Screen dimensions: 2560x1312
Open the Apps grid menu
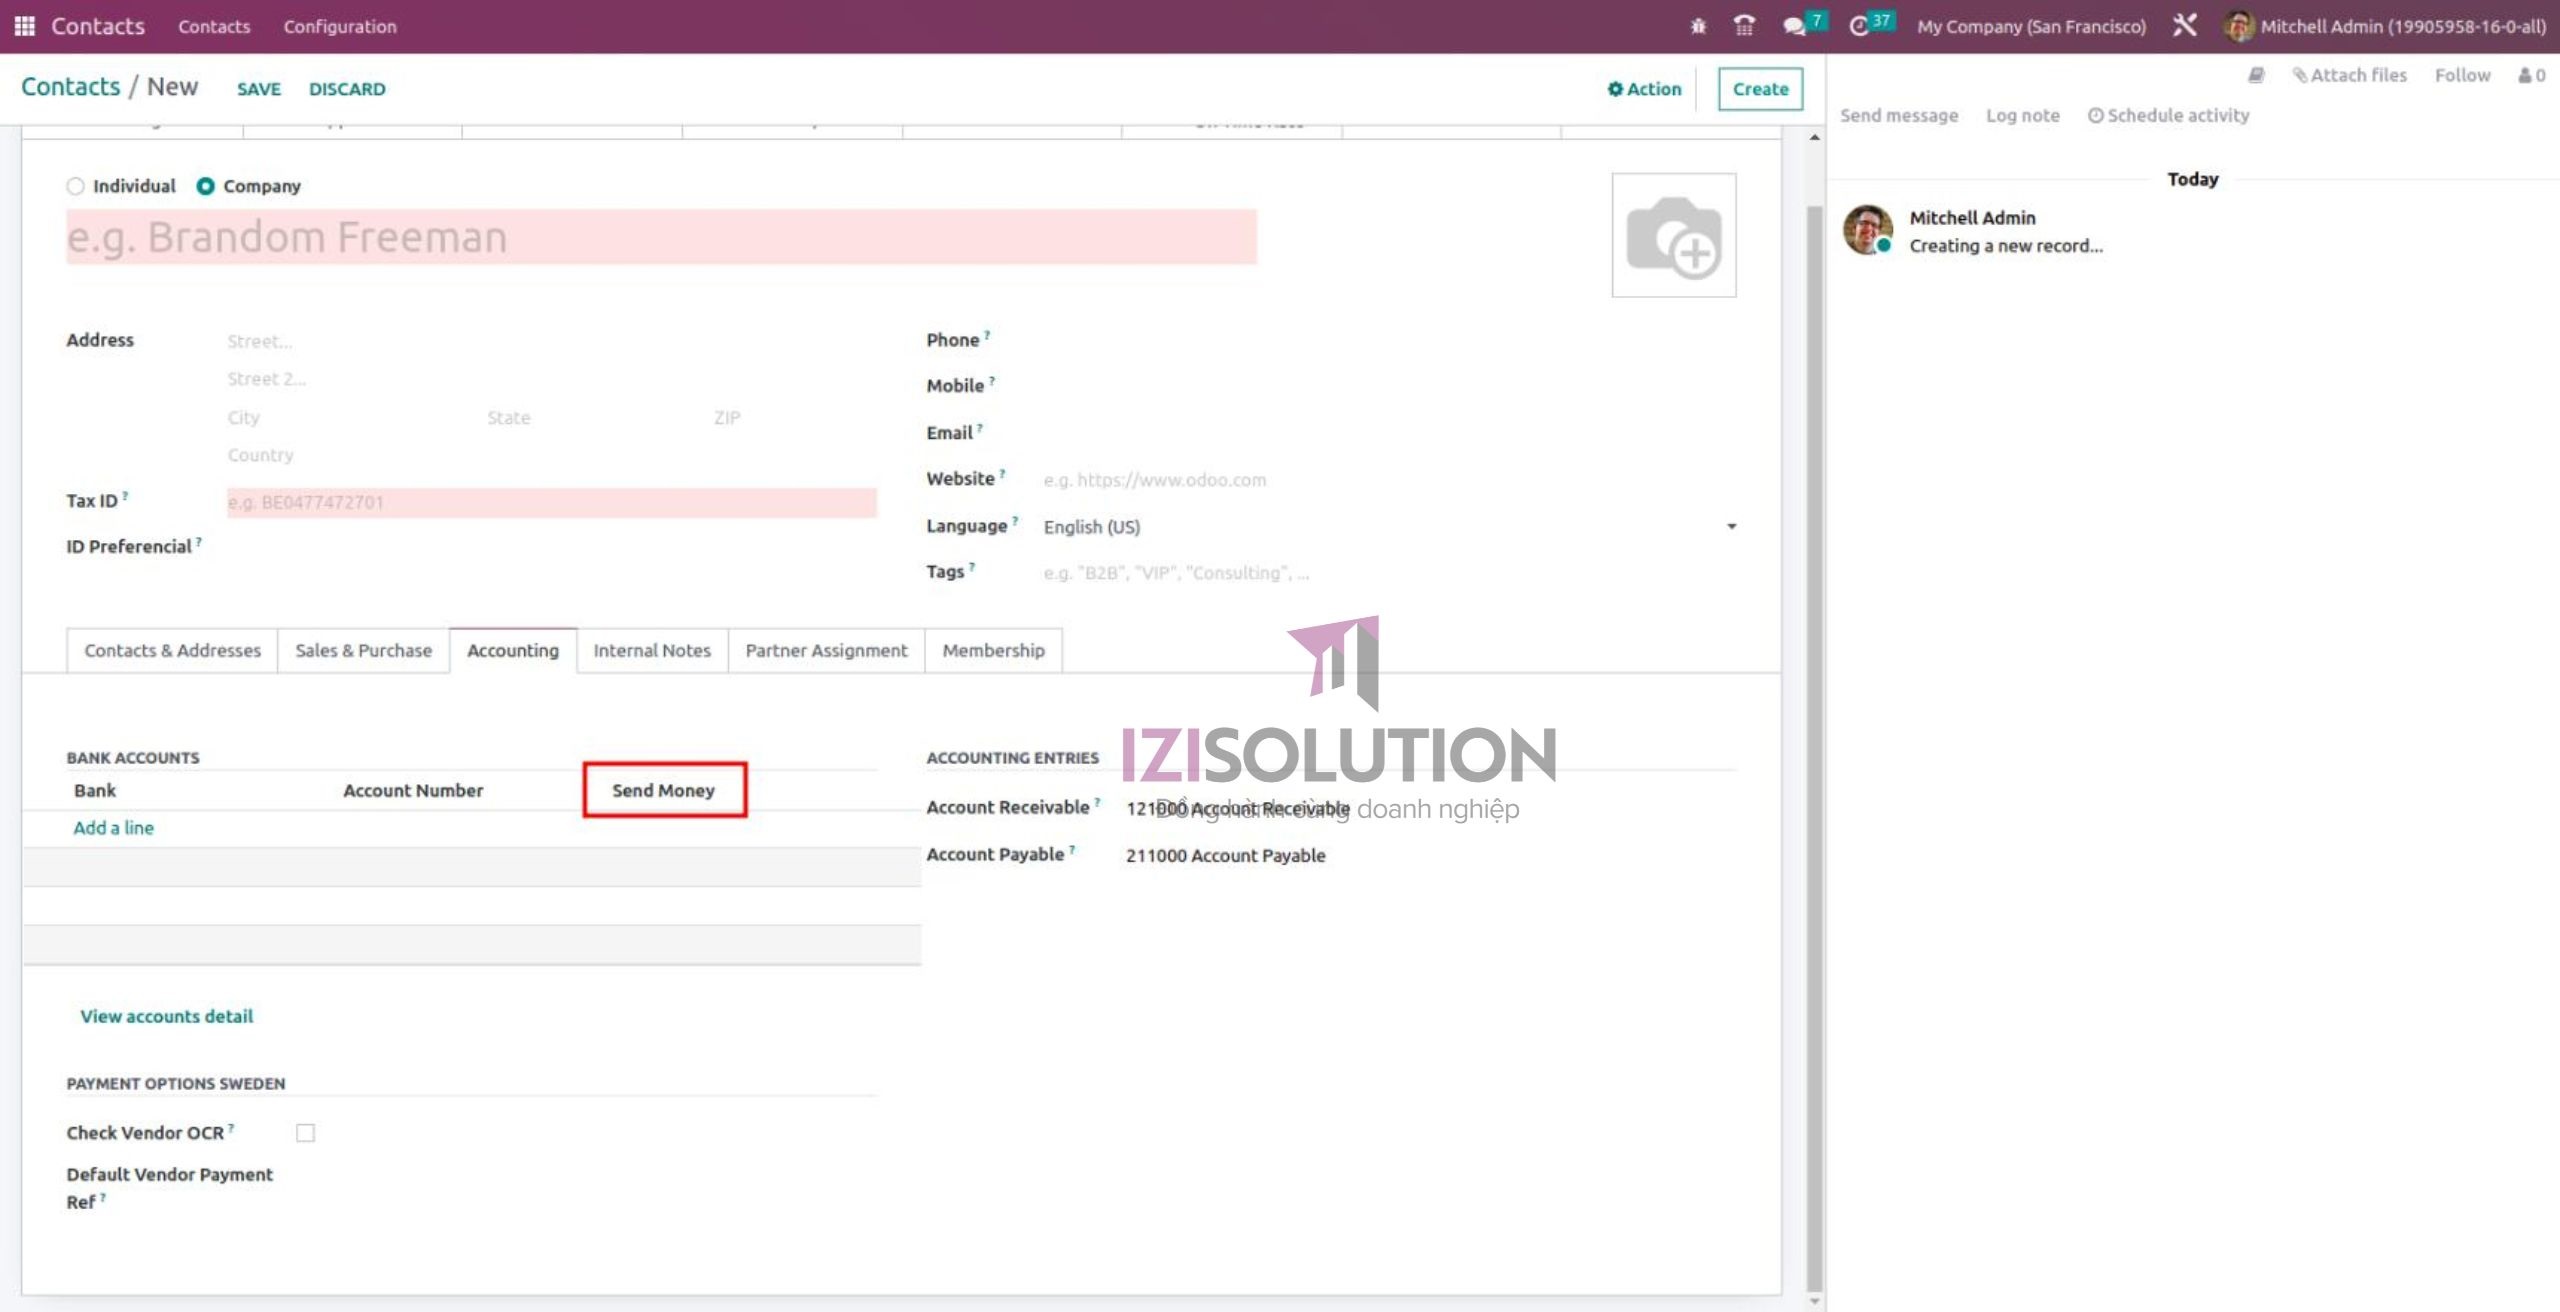(x=25, y=26)
